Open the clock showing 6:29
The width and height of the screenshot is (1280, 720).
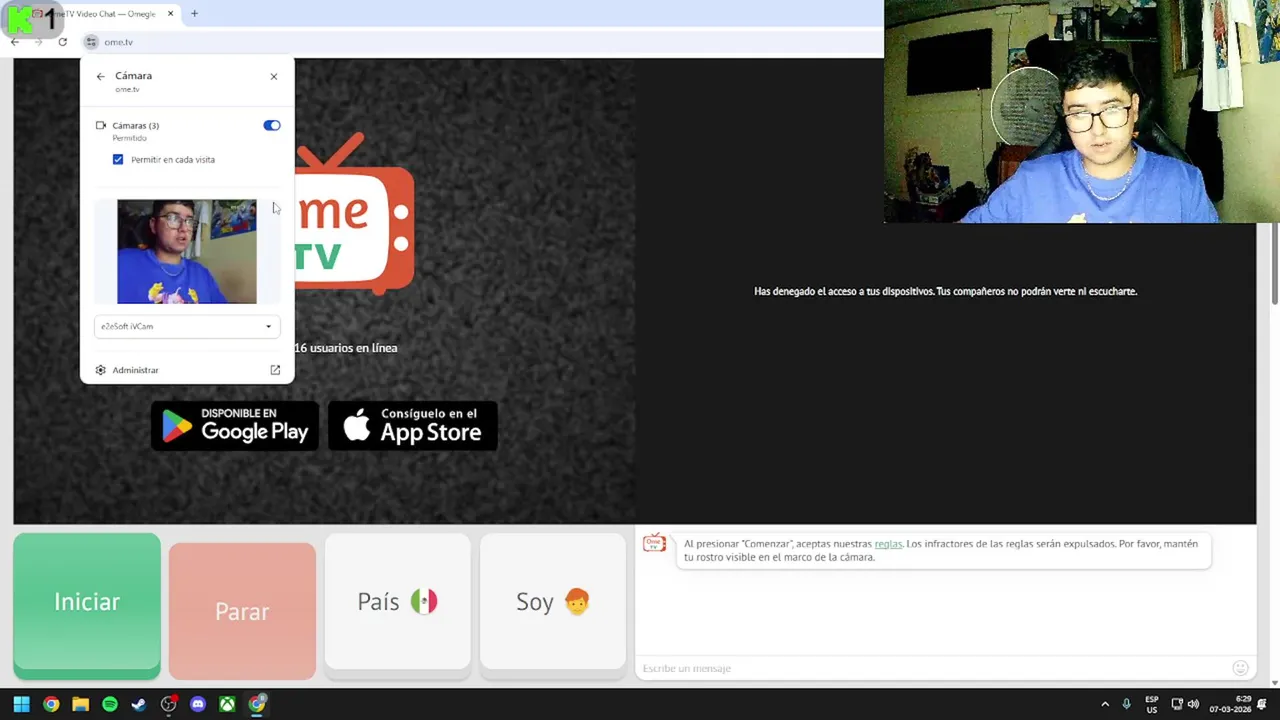tap(1230, 704)
